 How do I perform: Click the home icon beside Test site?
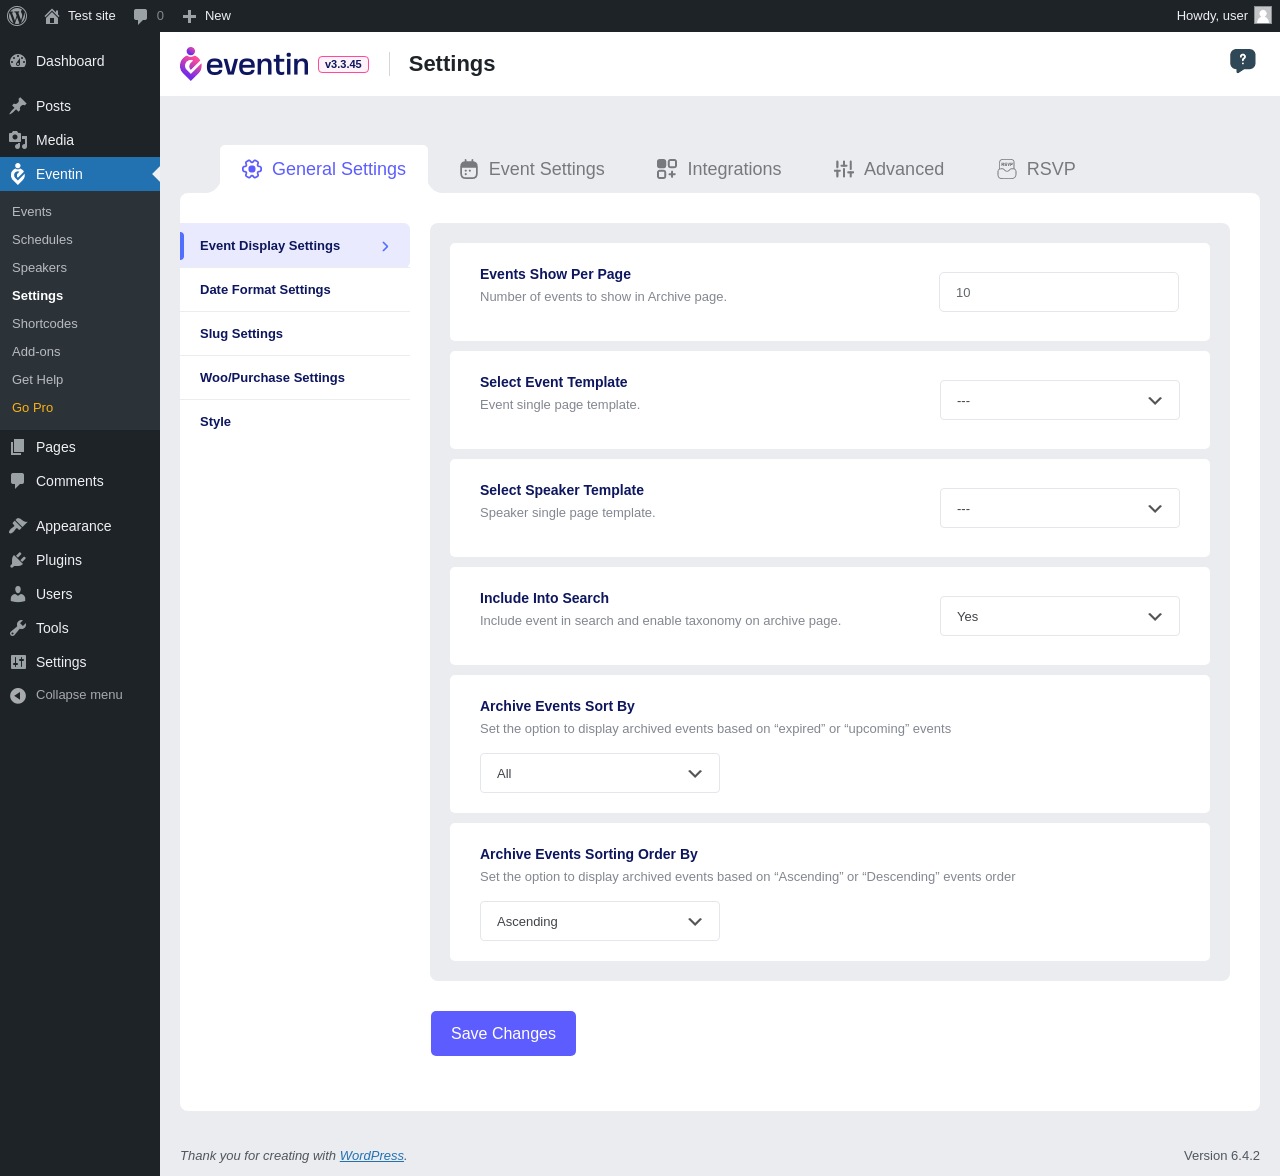pos(52,16)
